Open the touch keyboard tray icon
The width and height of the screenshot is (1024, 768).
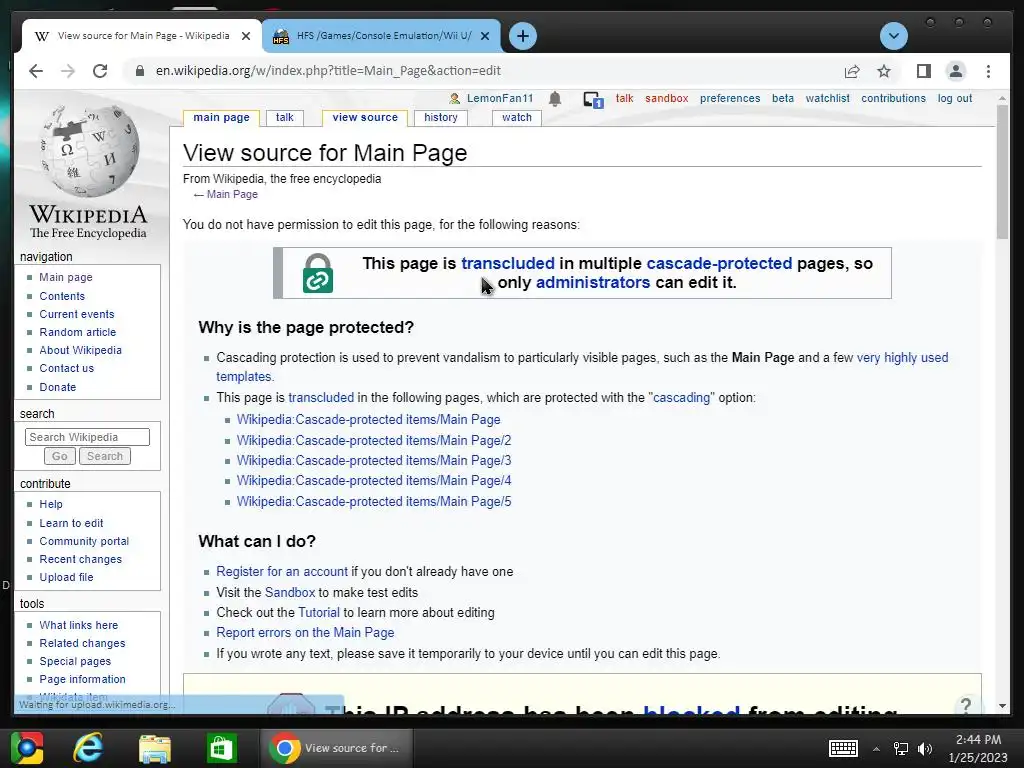(x=843, y=748)
